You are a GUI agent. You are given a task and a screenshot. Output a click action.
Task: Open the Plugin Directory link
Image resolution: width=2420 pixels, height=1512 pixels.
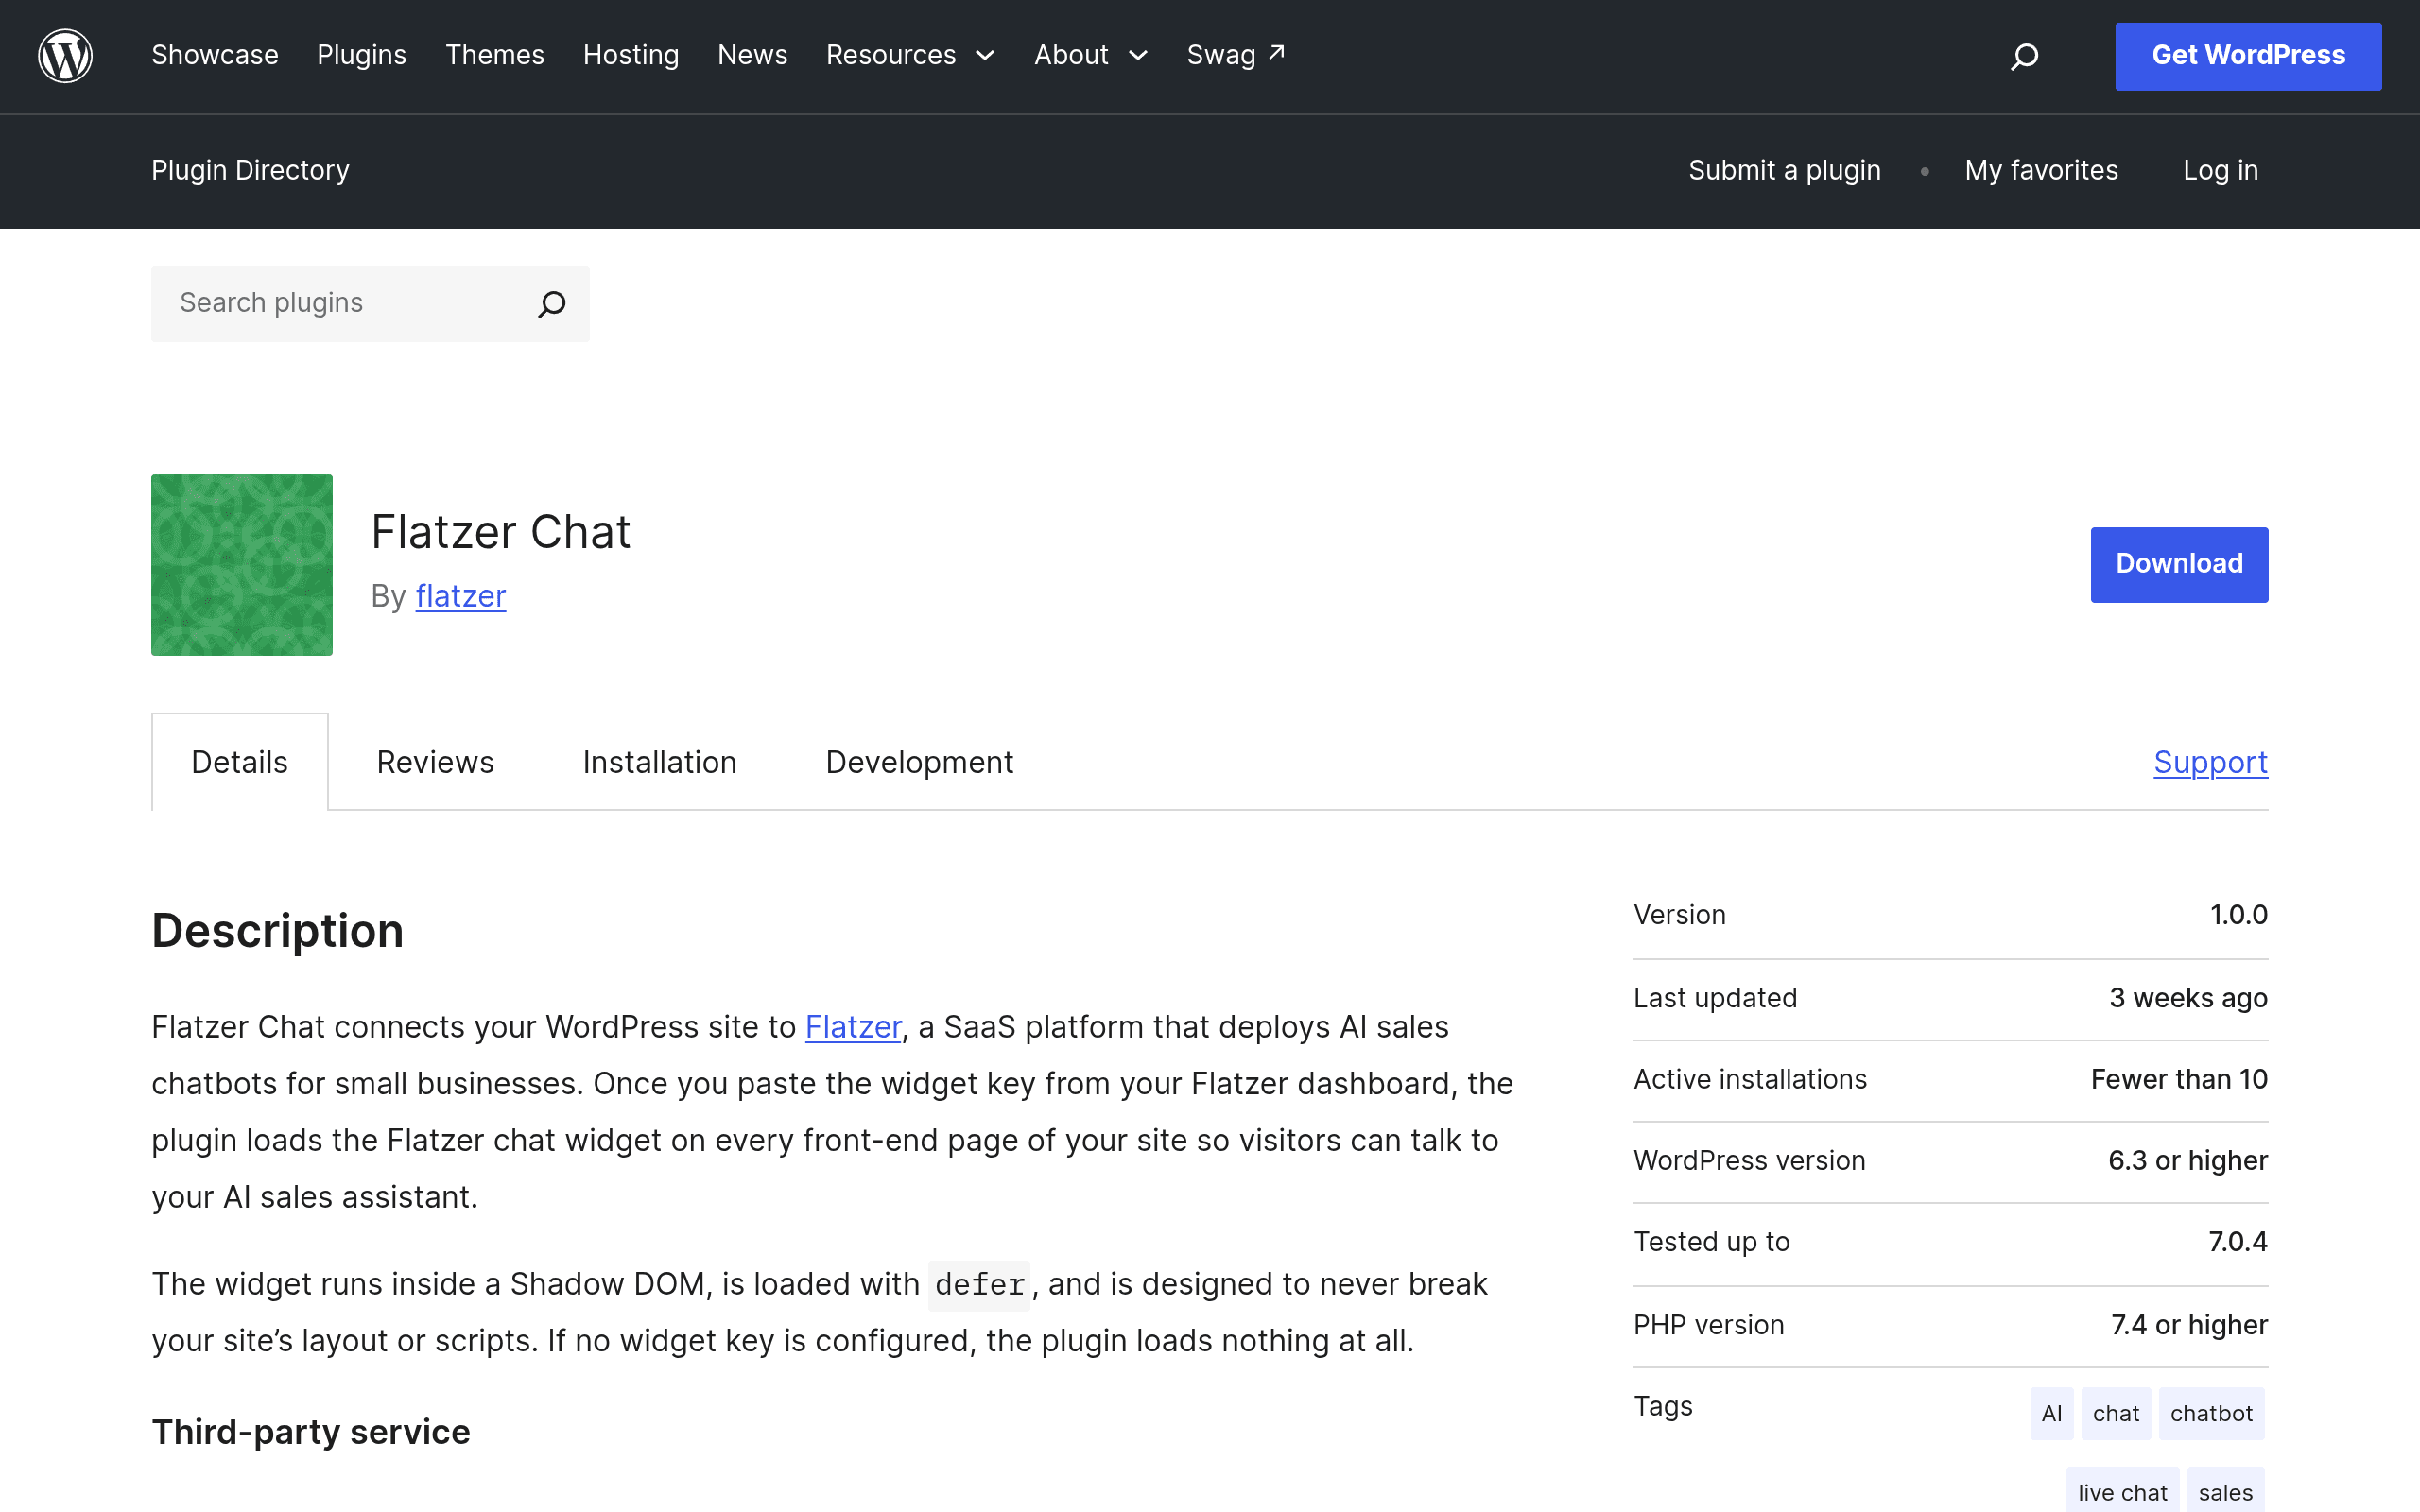[x=251, y=170]
